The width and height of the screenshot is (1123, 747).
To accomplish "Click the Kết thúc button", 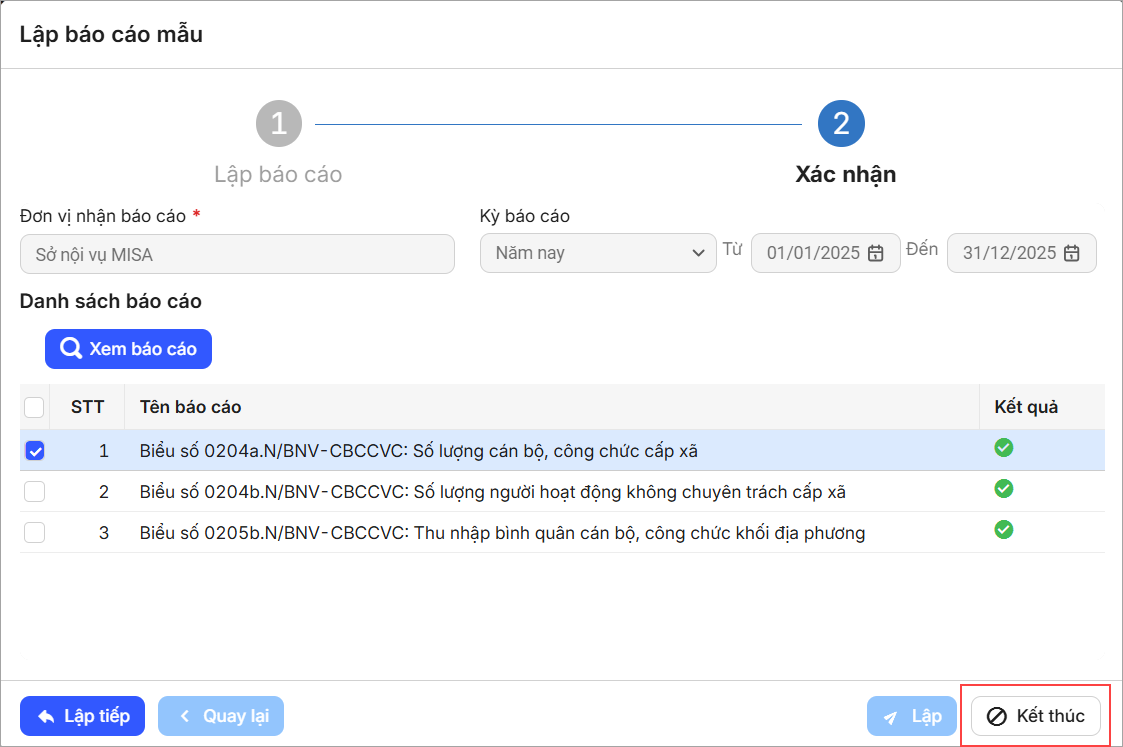I will point(1036,716).
